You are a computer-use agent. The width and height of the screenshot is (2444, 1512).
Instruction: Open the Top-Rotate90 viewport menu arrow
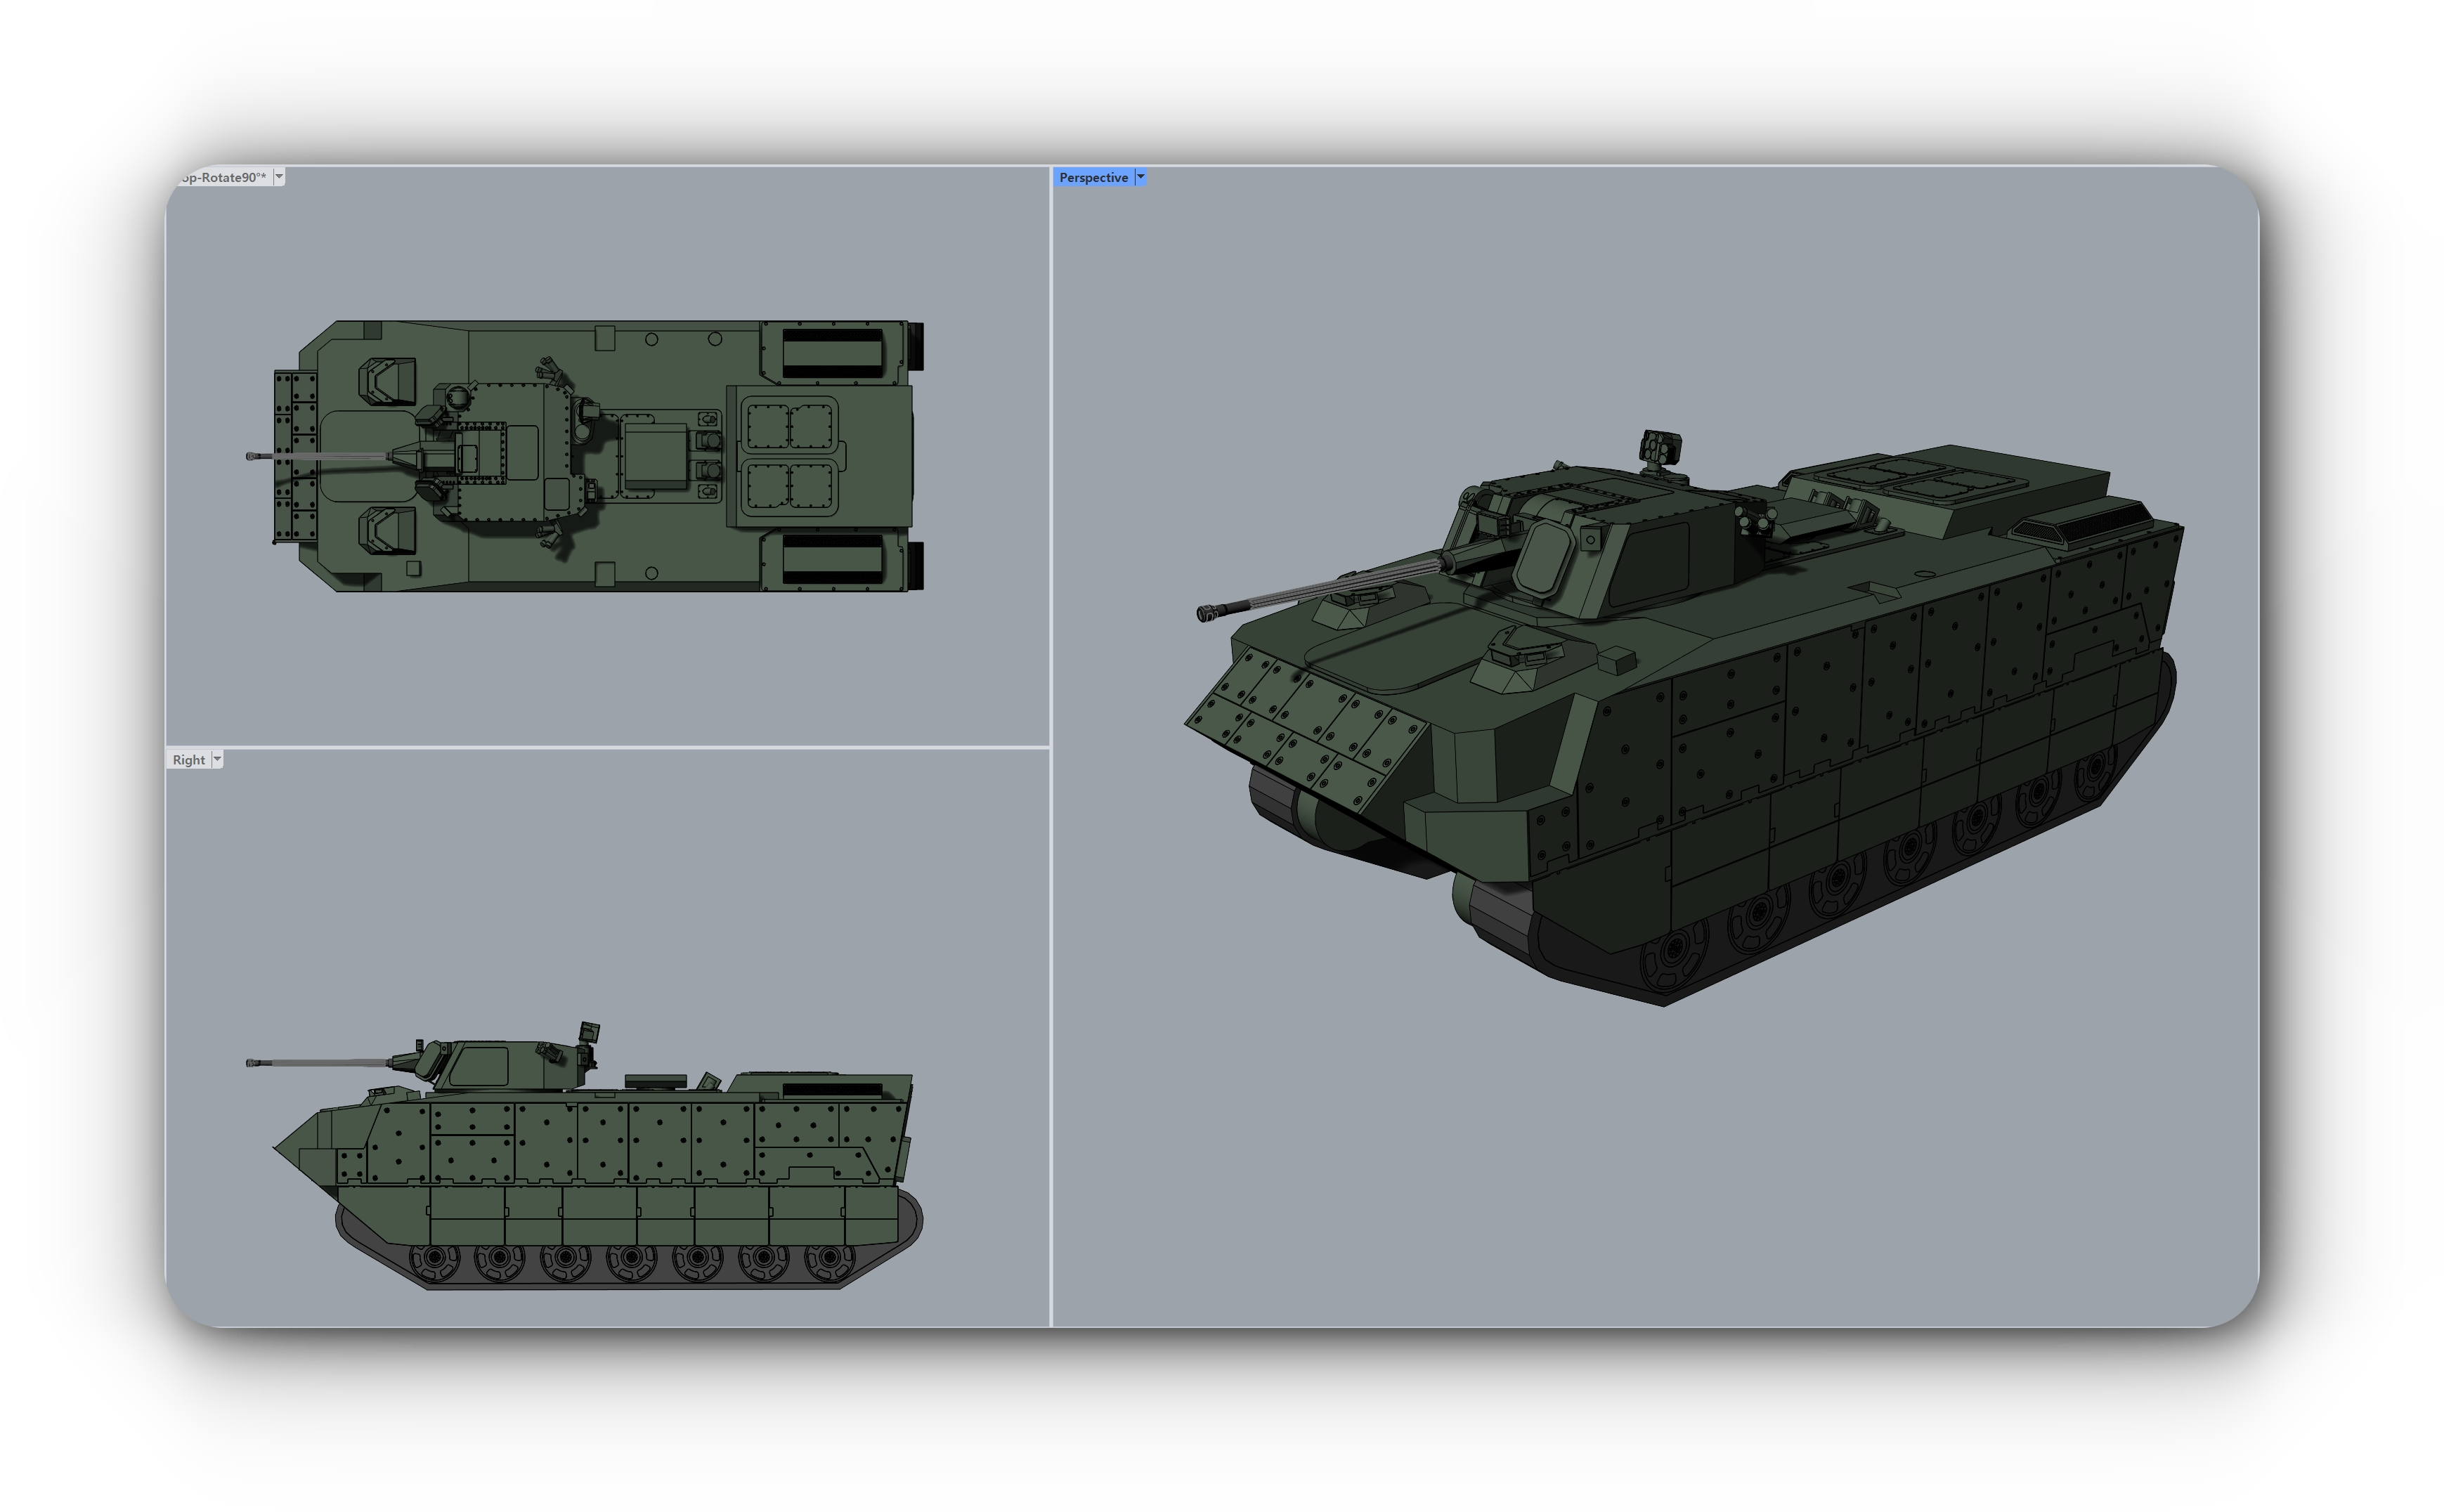pos(279,177)
